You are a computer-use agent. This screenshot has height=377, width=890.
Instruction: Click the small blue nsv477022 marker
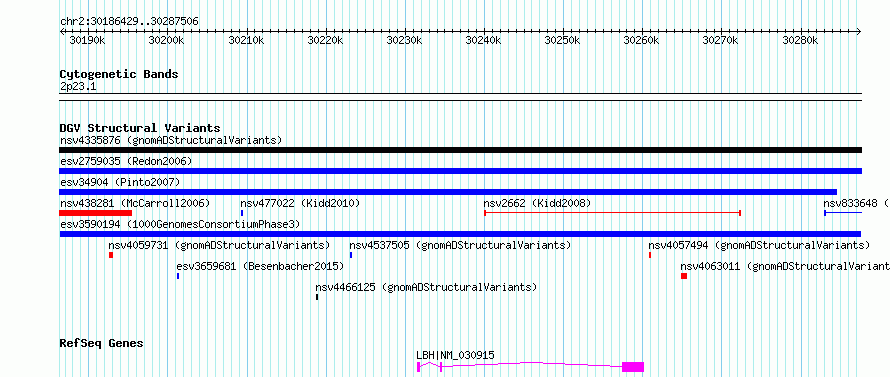(x=242, y=213)
